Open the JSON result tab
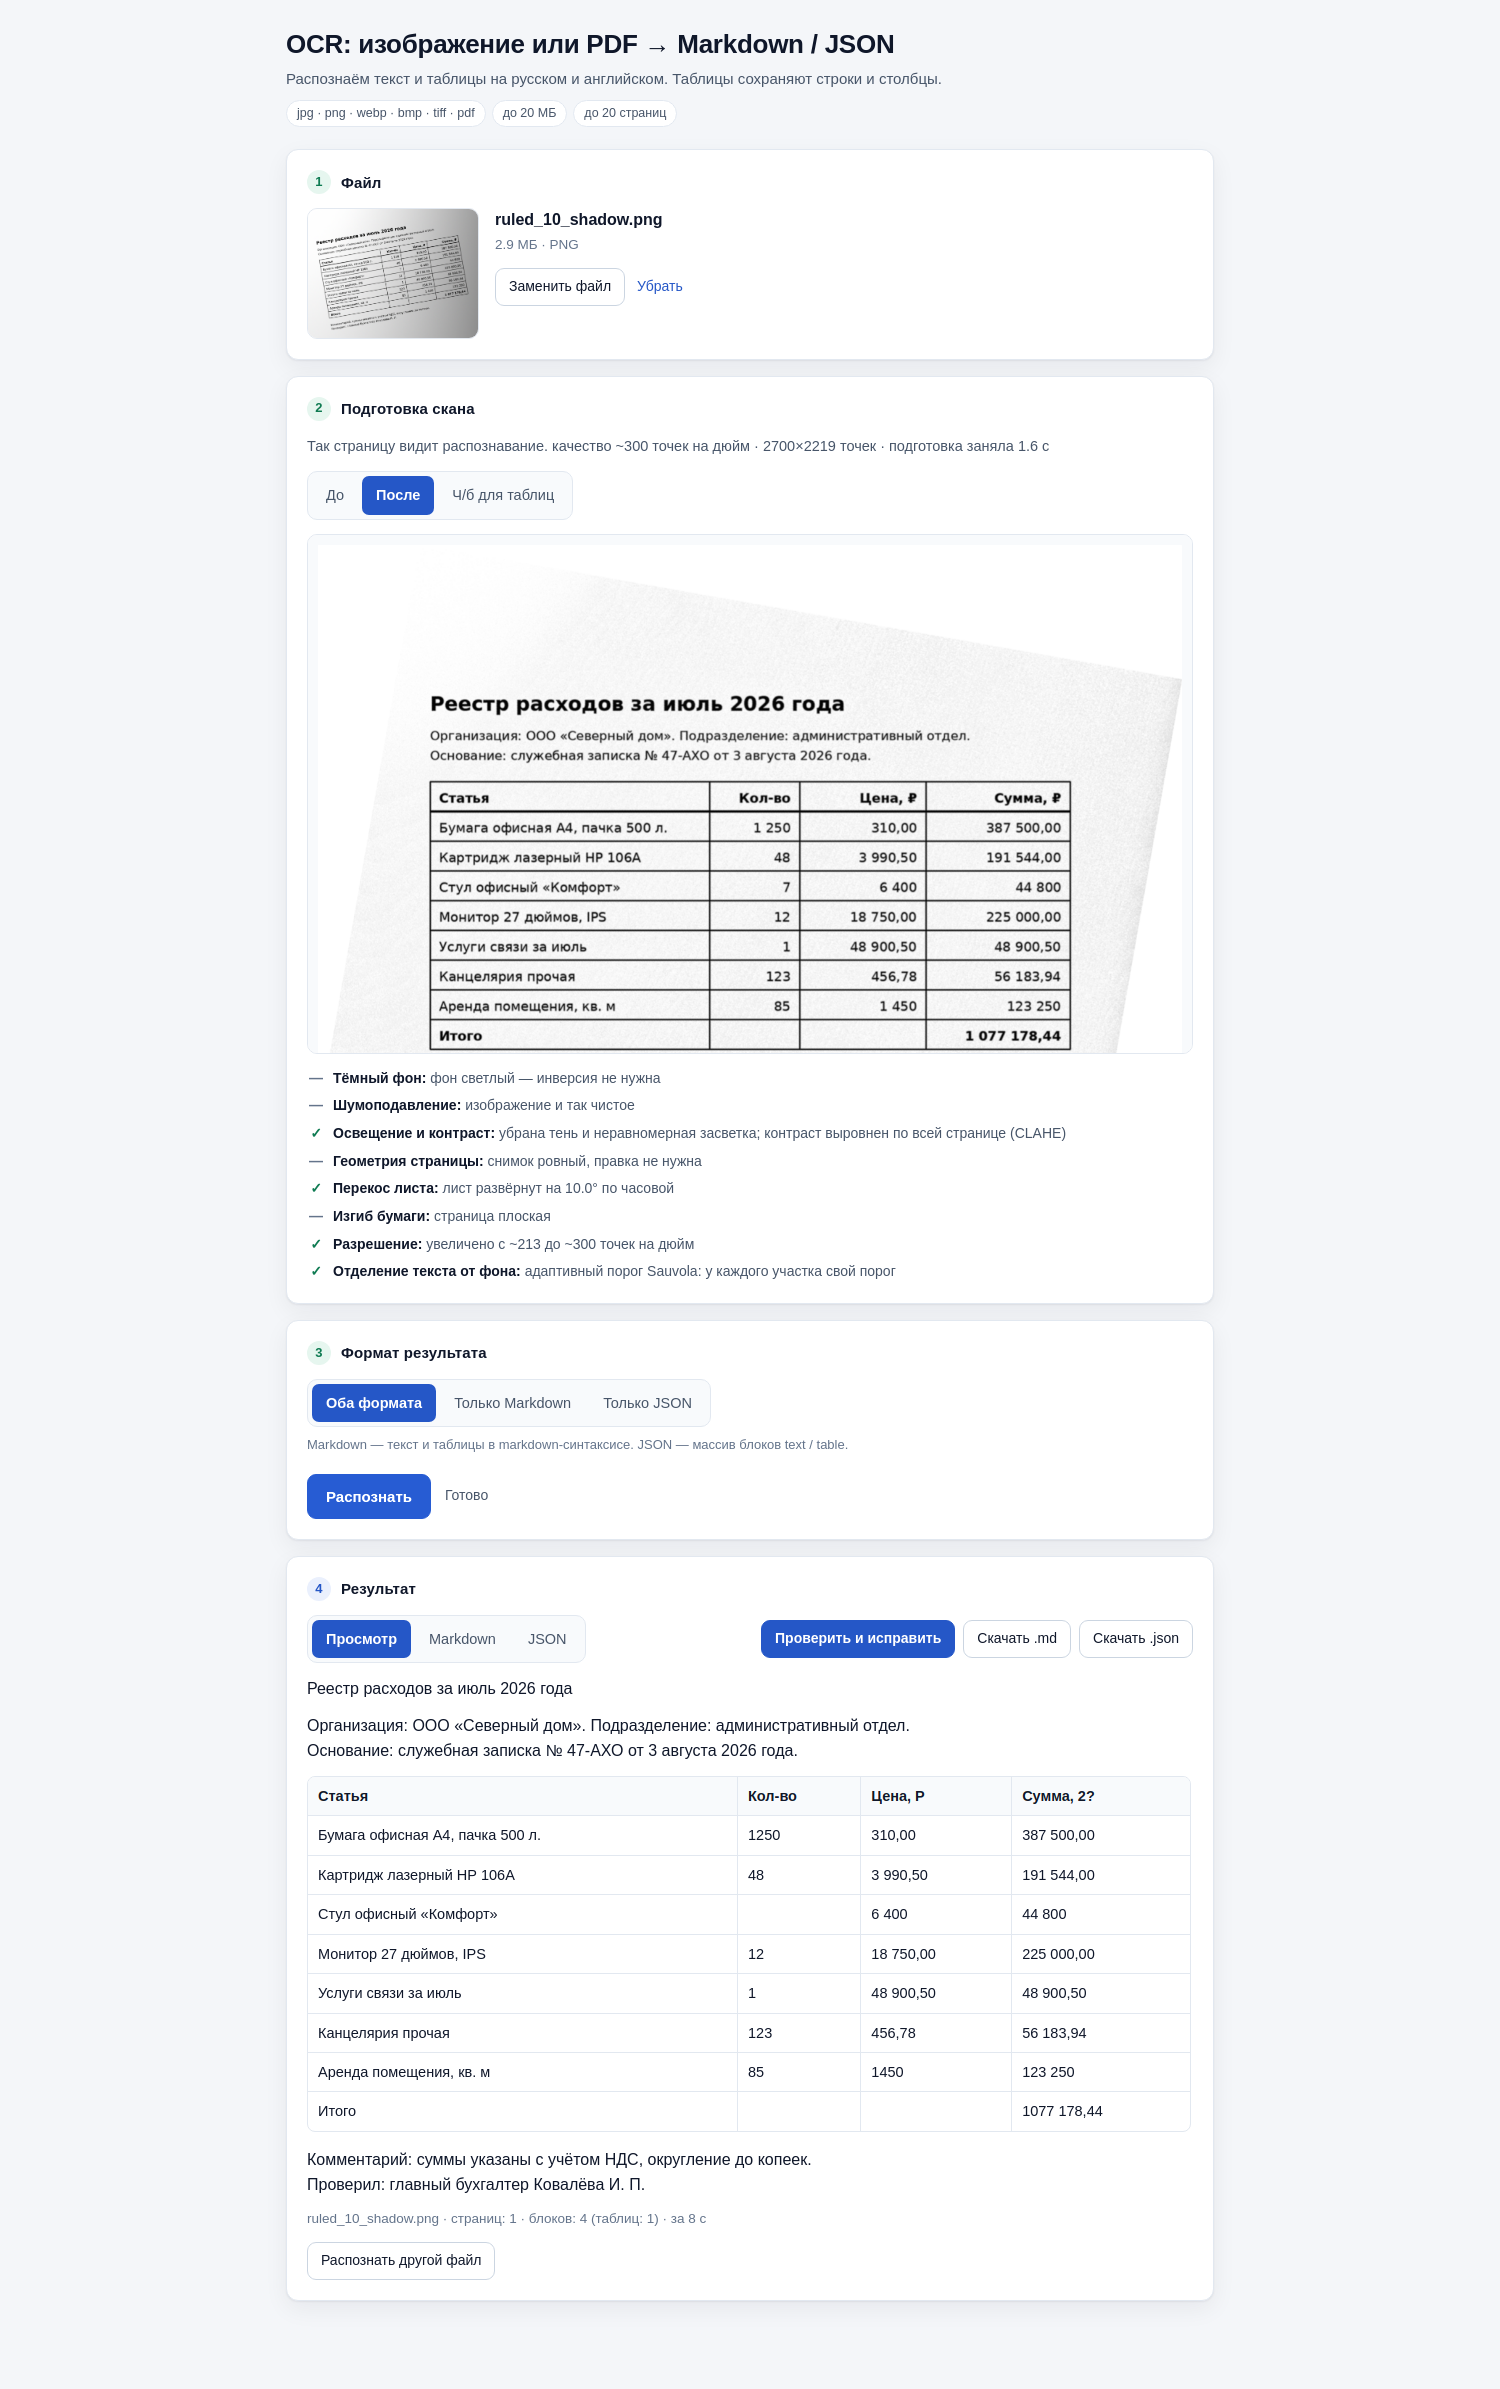This screenshot has height=2389, width=1500. click(547, 1639)
